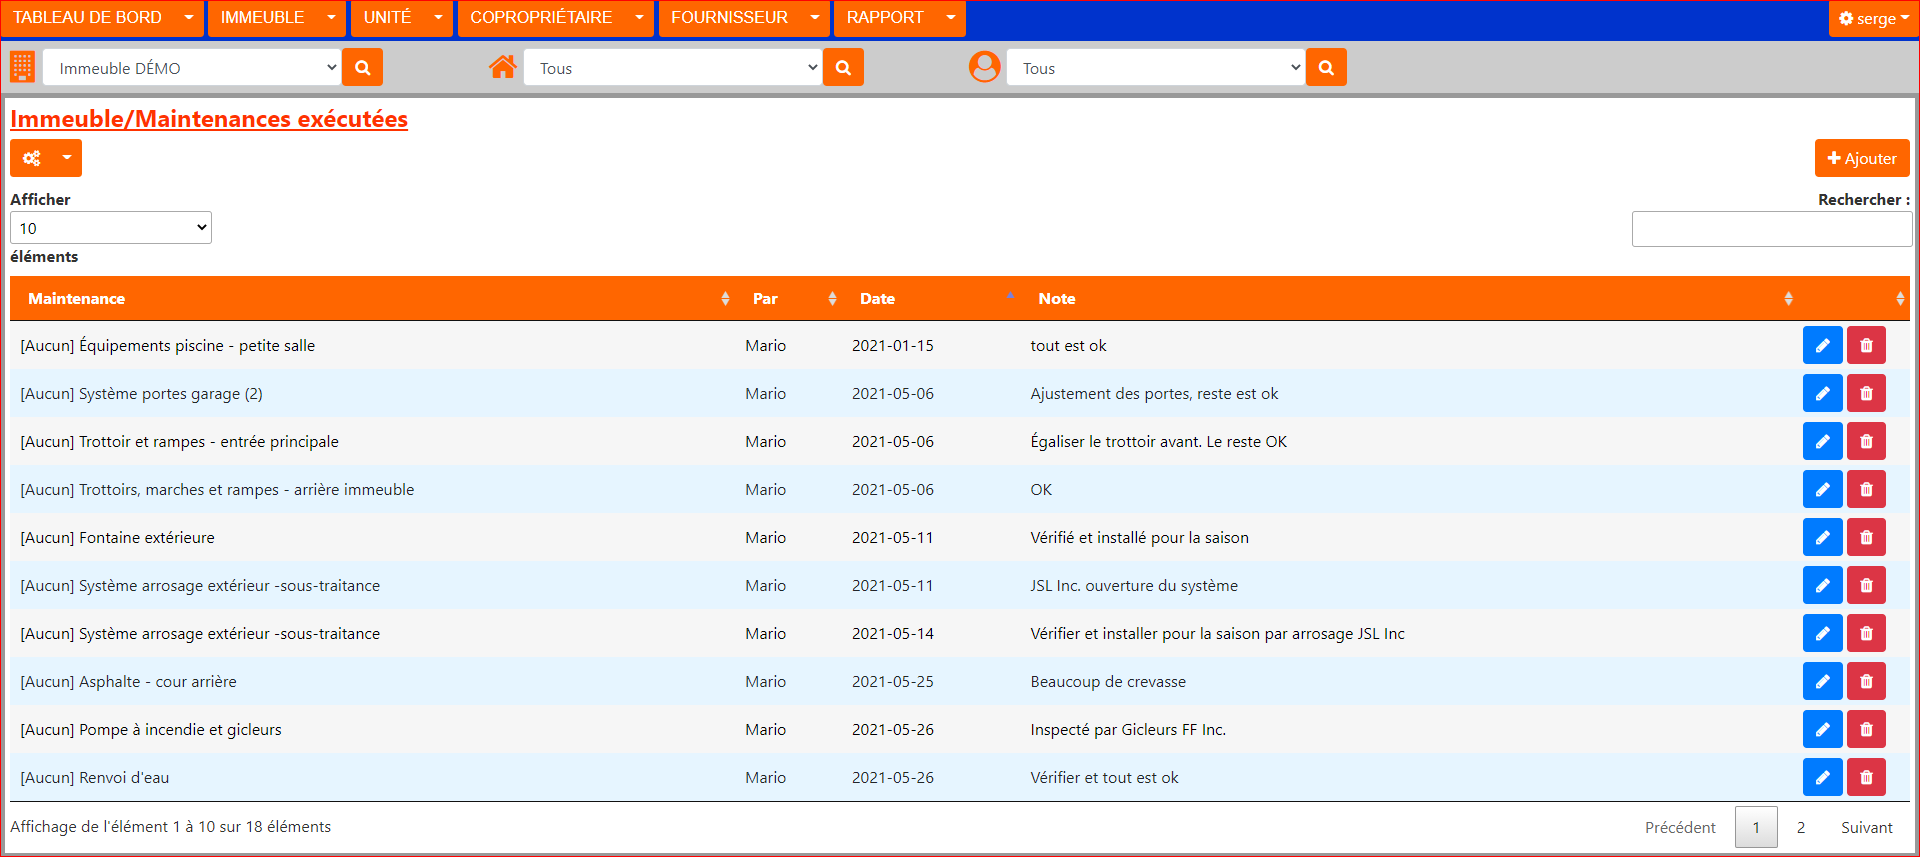The height and width of the screenshot is (857, 1920).
Task: Open the unit 'Tous' dropdown beside house icon
Action: point(672,68)
